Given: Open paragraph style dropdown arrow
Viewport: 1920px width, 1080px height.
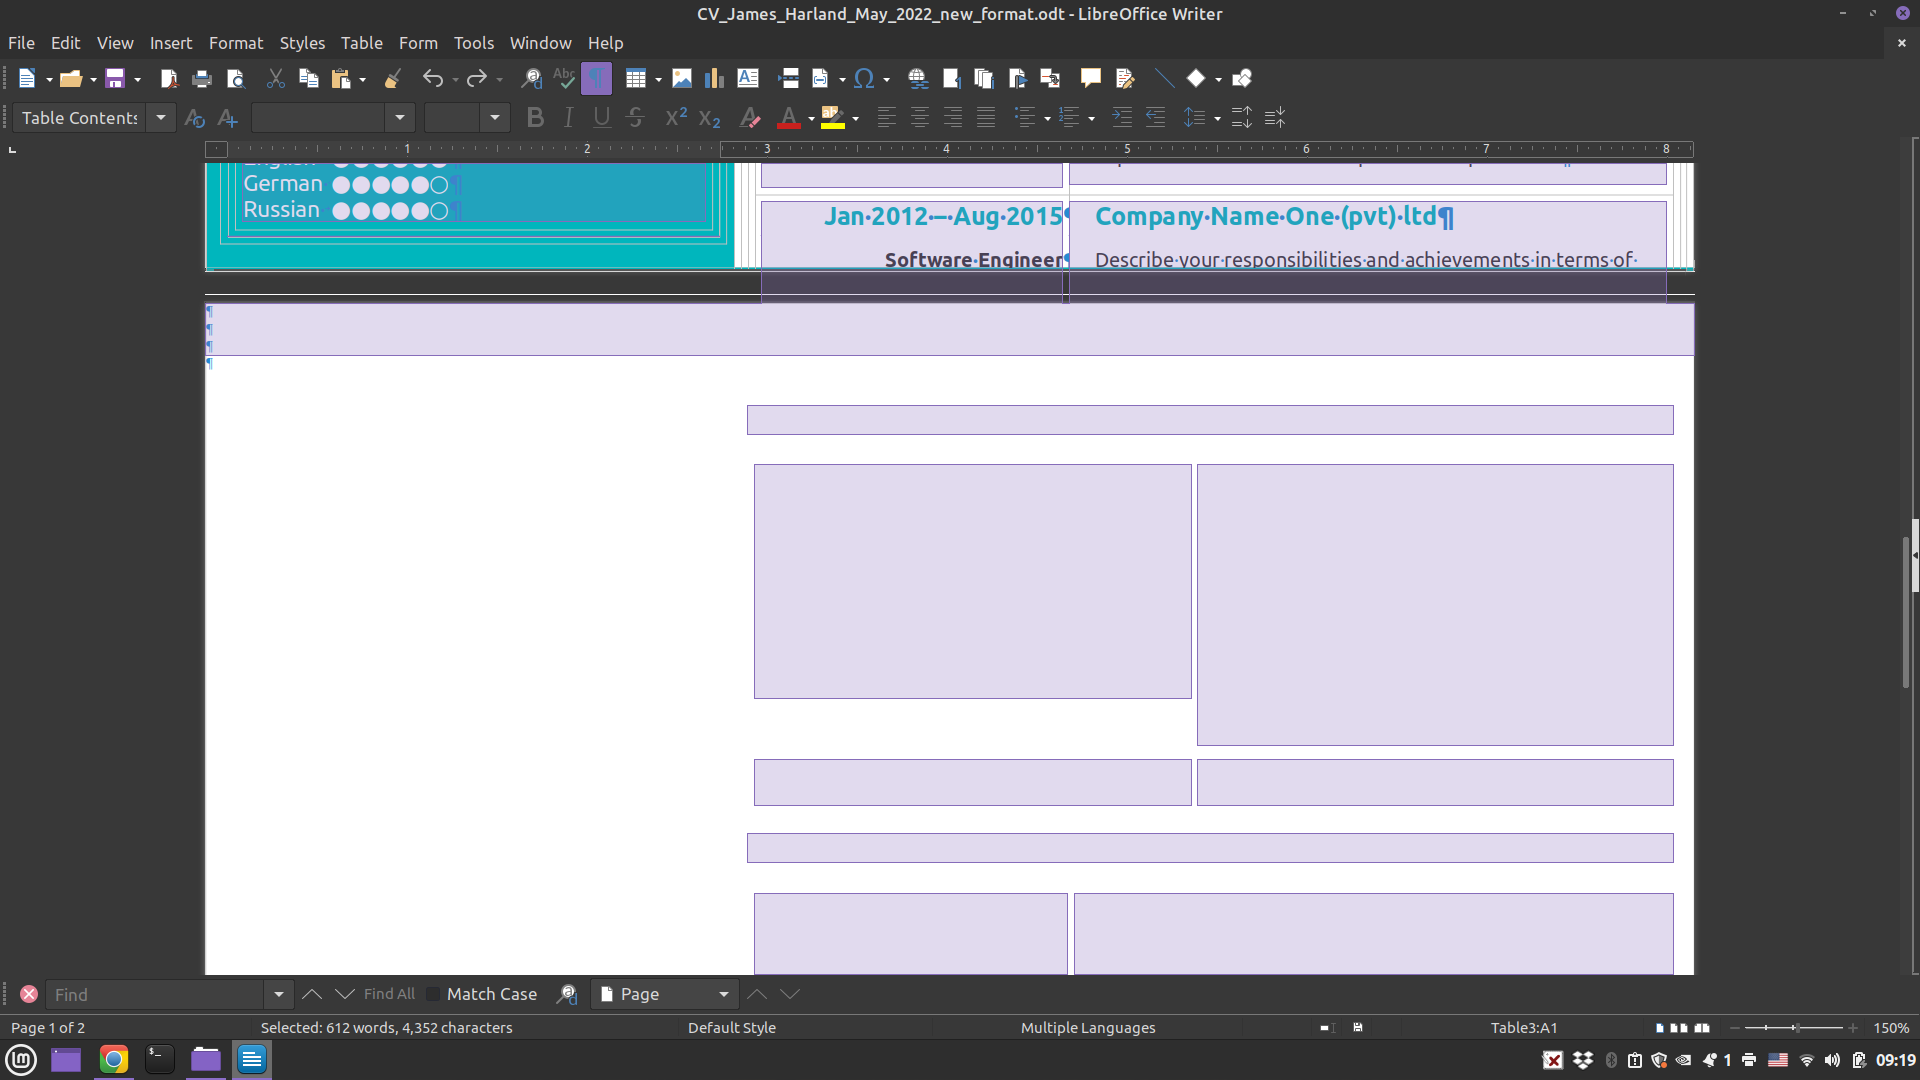Looking at the screenshot, I should (161, 118).
